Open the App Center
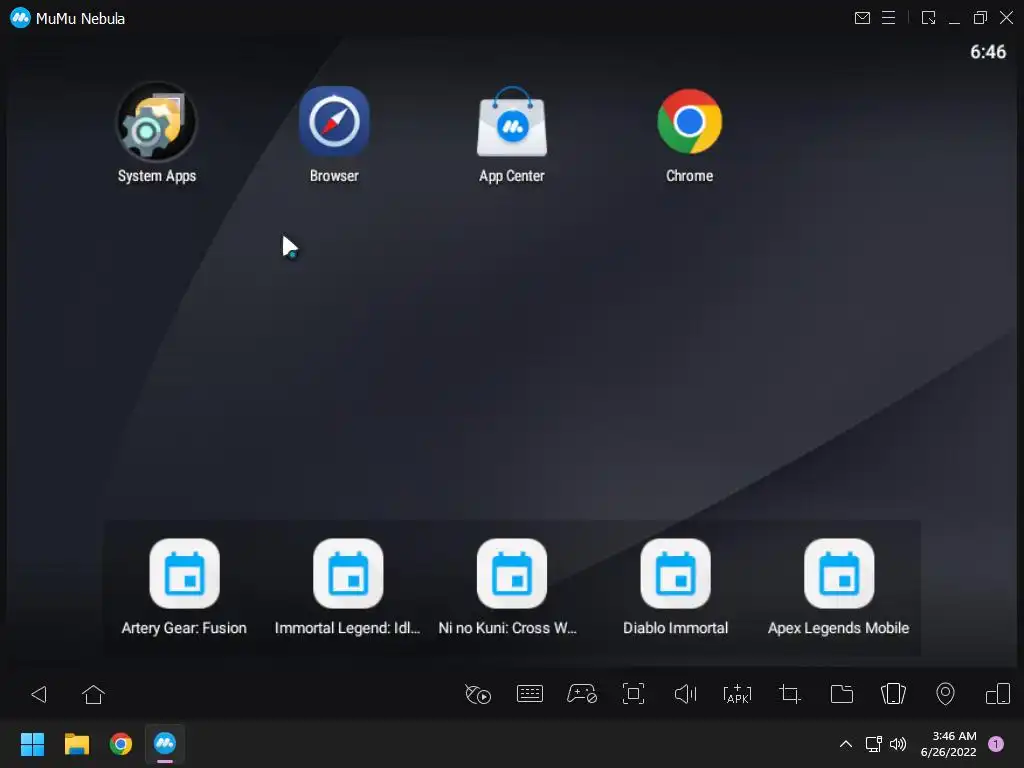This screenshot has height=768, width=1024. (511, 122)
